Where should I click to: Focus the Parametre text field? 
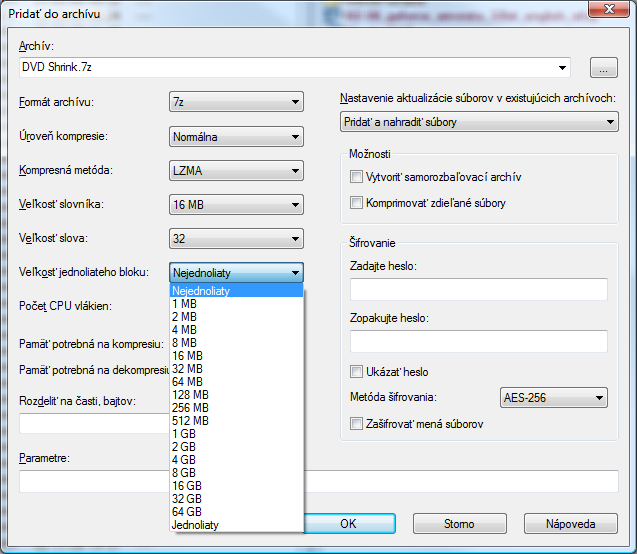click(461, 481)
